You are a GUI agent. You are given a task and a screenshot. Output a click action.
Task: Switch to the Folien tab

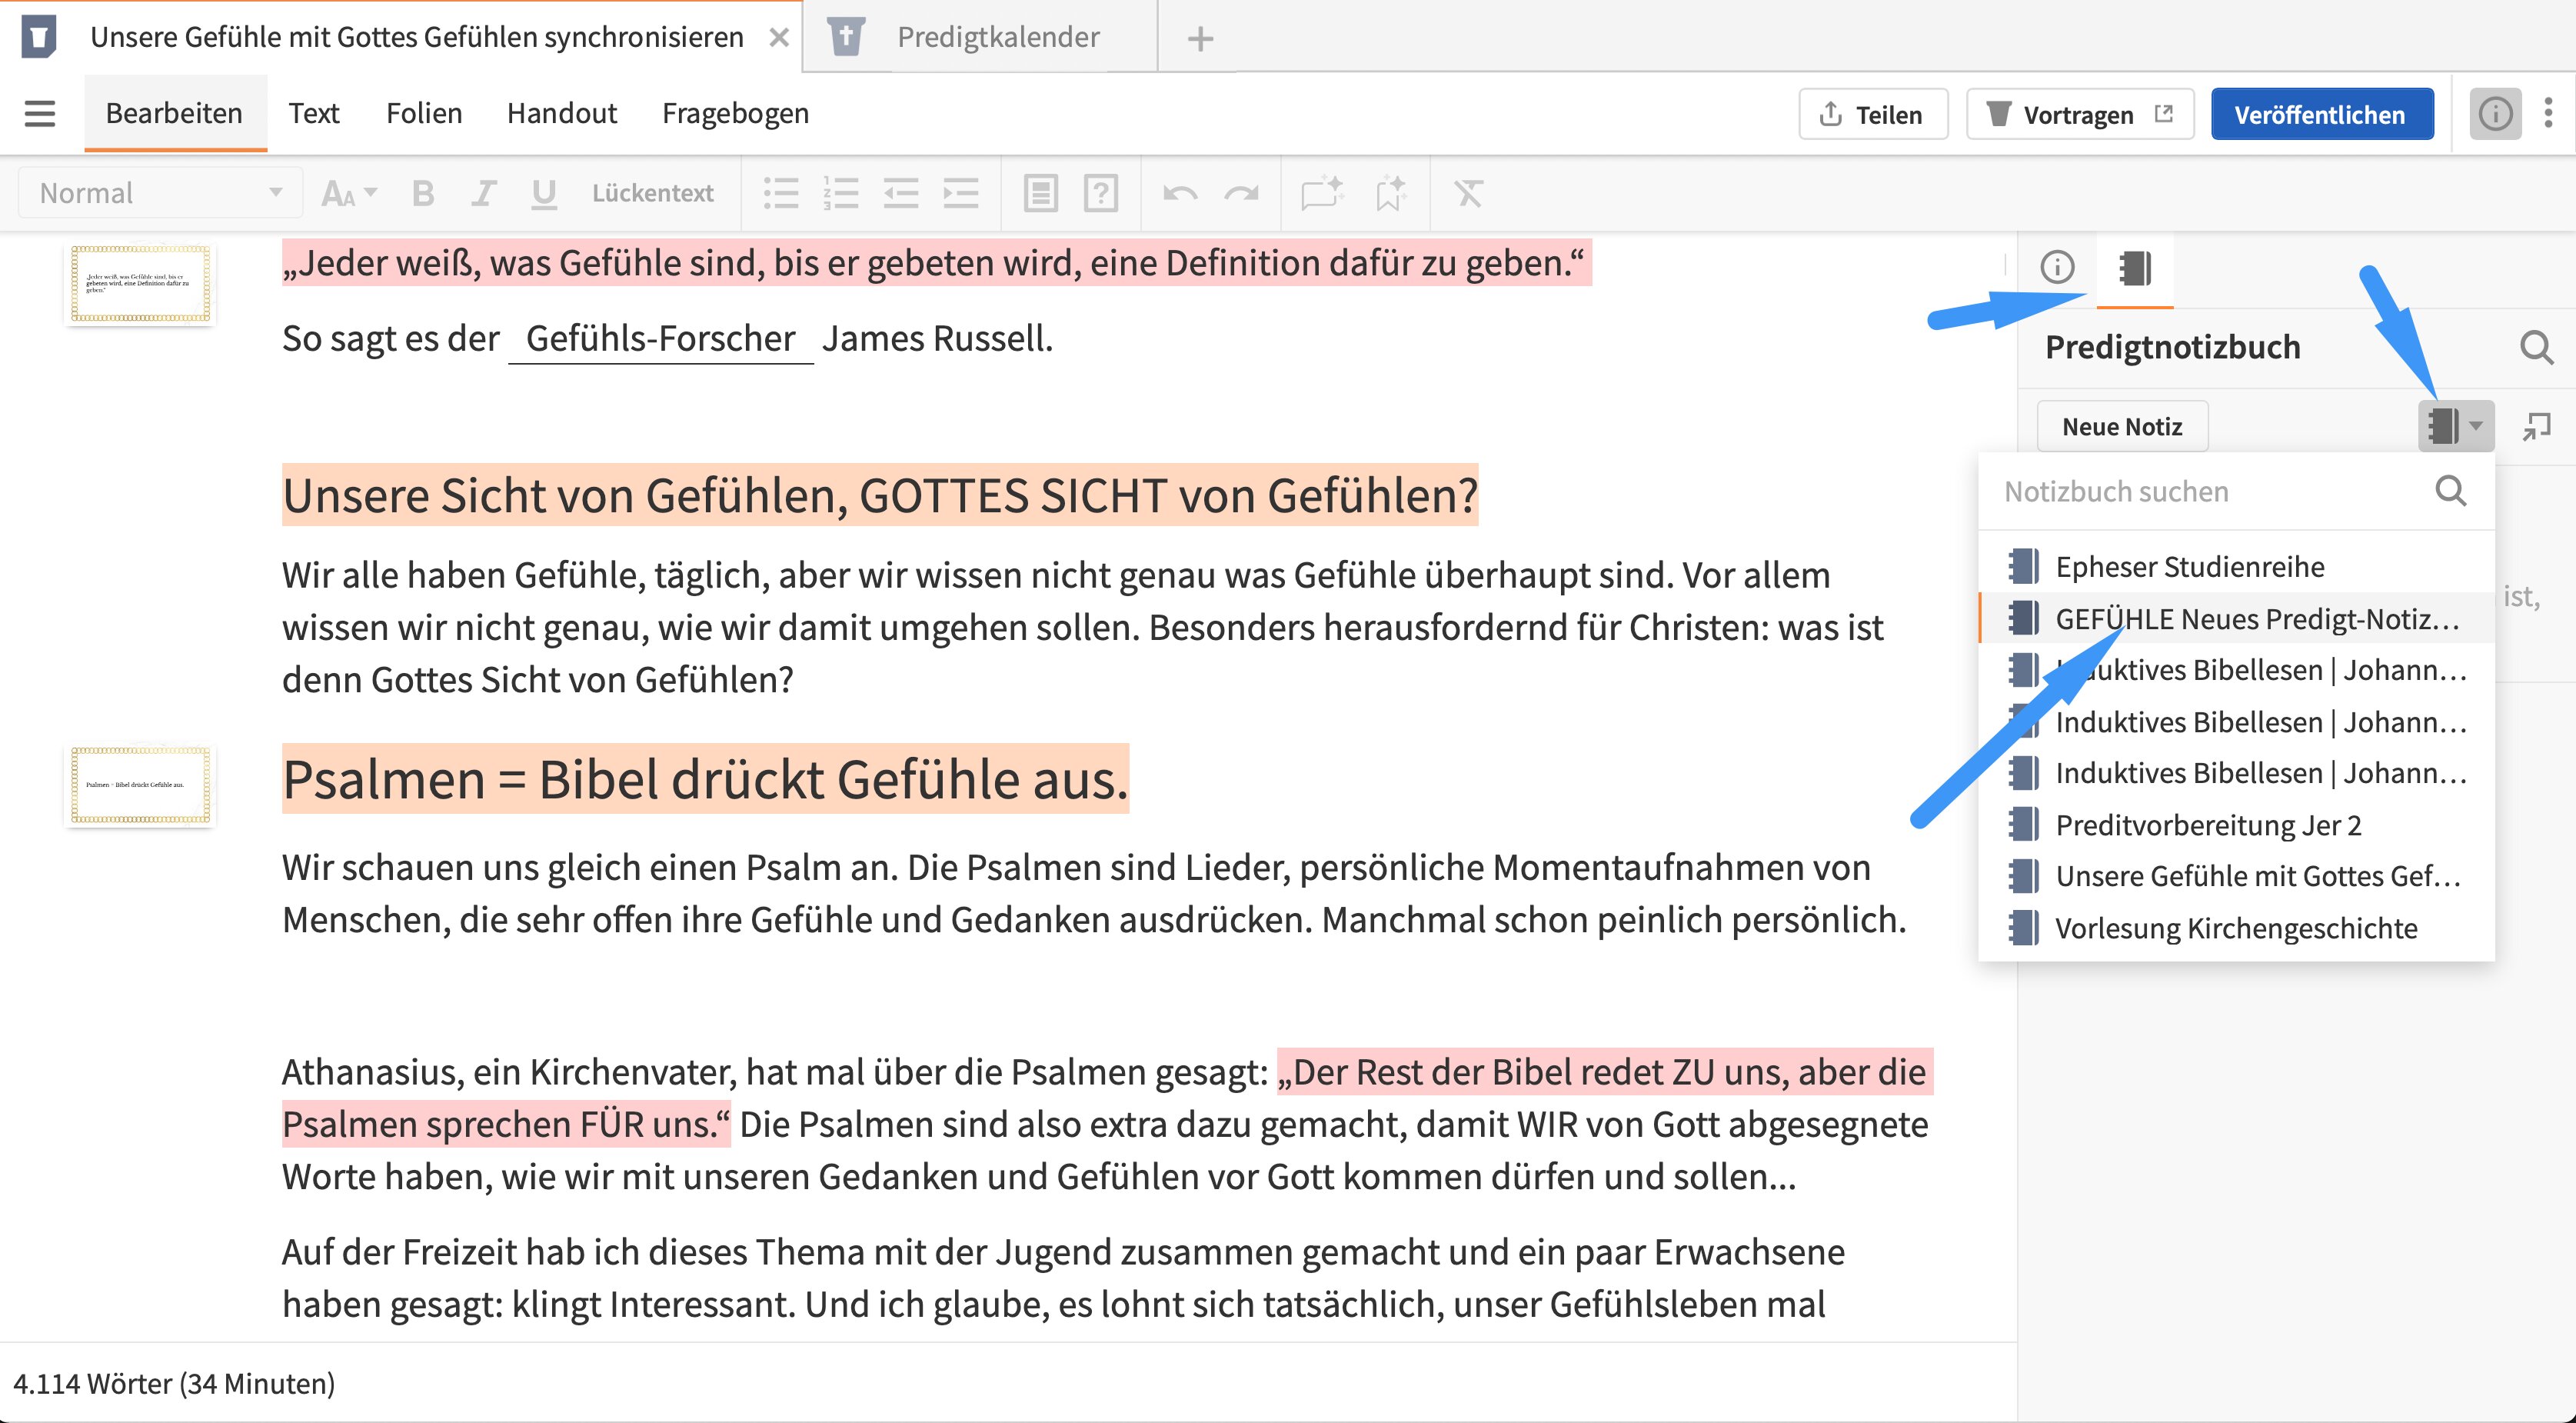[x=424, y=113]
